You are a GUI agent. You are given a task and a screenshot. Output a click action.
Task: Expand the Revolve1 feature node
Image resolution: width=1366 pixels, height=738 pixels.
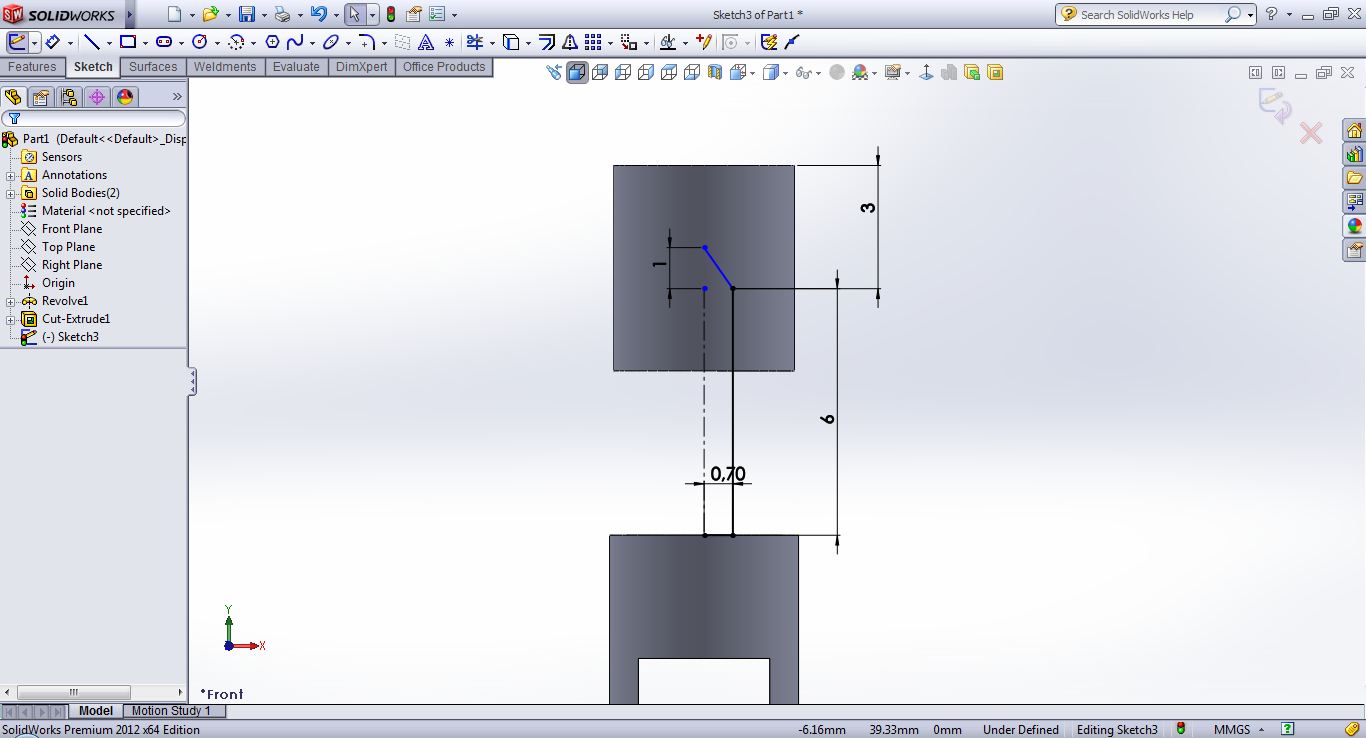tap(11, 301)
